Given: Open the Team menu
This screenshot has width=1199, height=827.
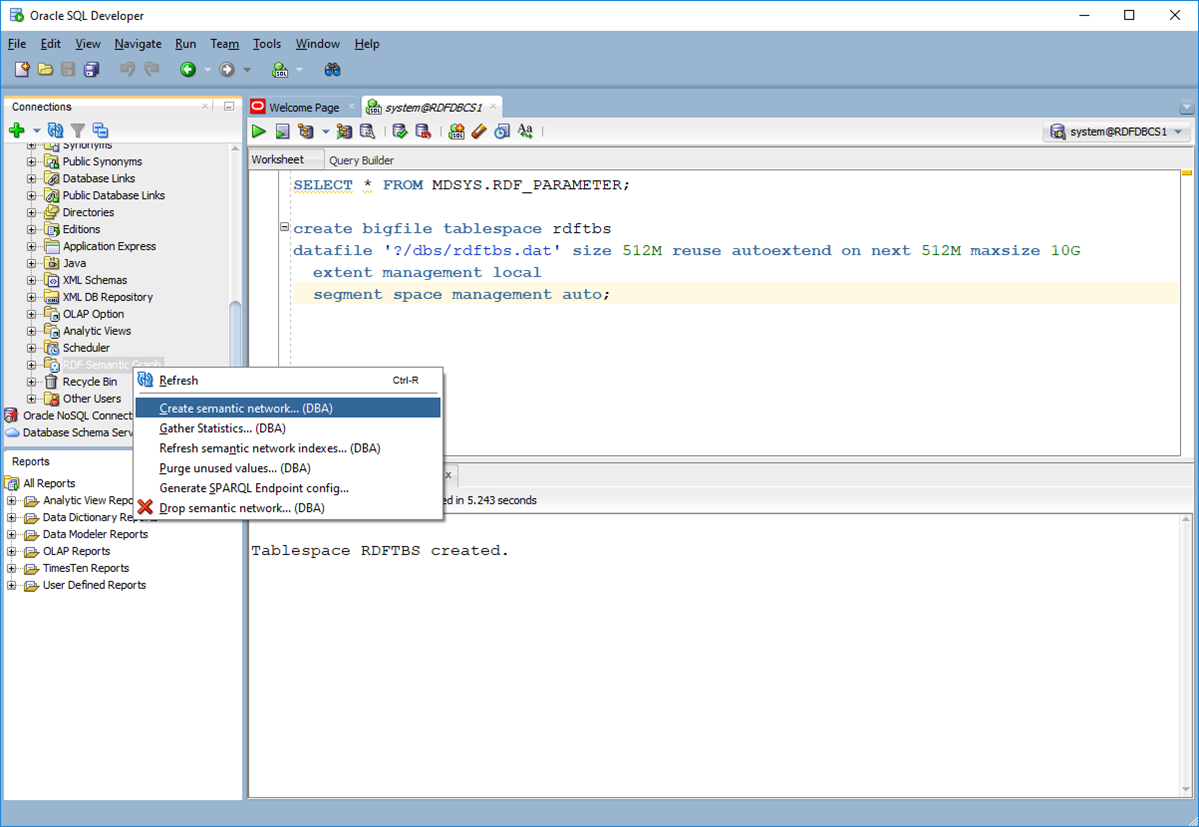Looking at the screenshot, I should point(224,44).
